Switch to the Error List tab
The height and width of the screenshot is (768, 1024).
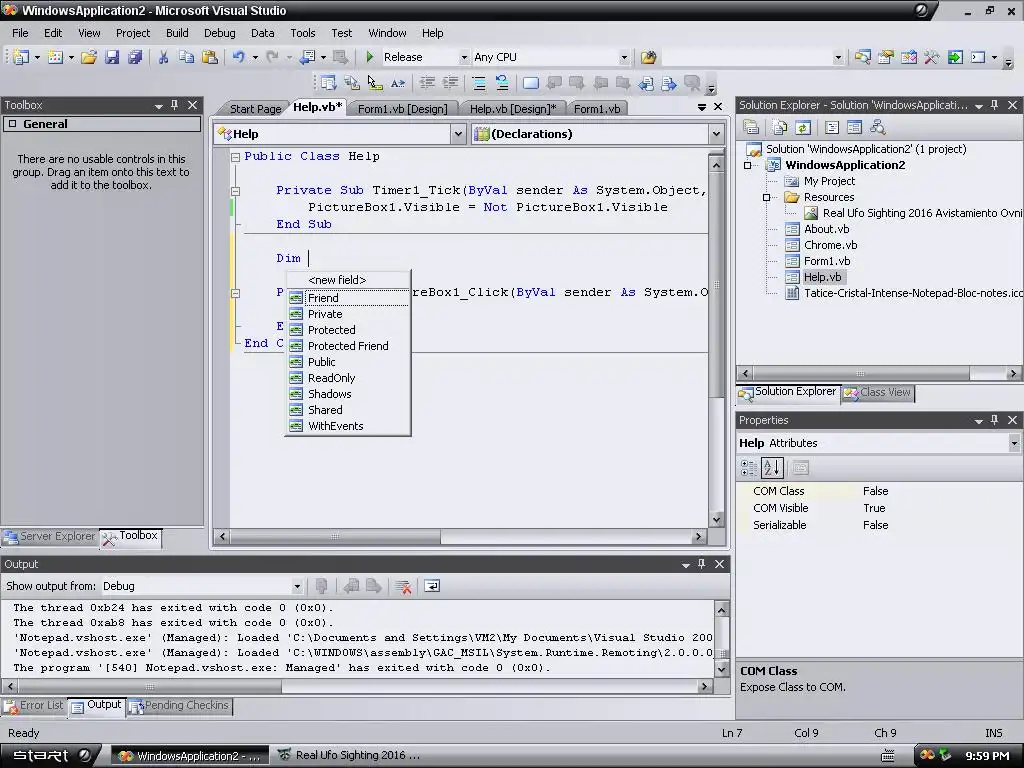pyautogui.click(x=34, y=705)
